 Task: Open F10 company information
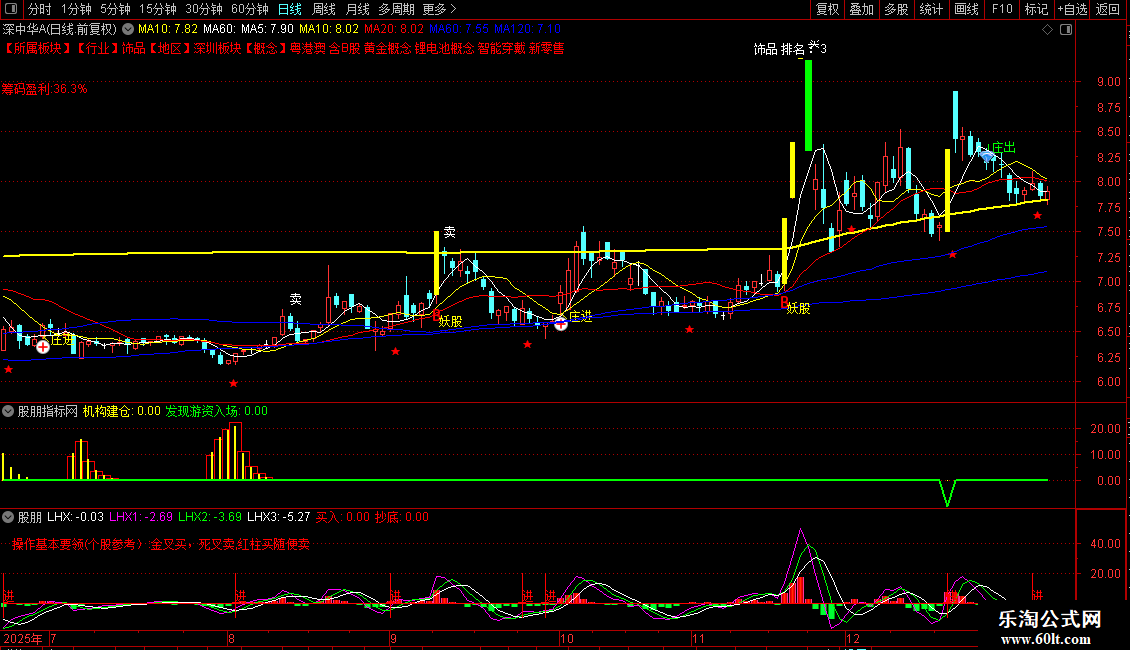[x=1002, y=9]
